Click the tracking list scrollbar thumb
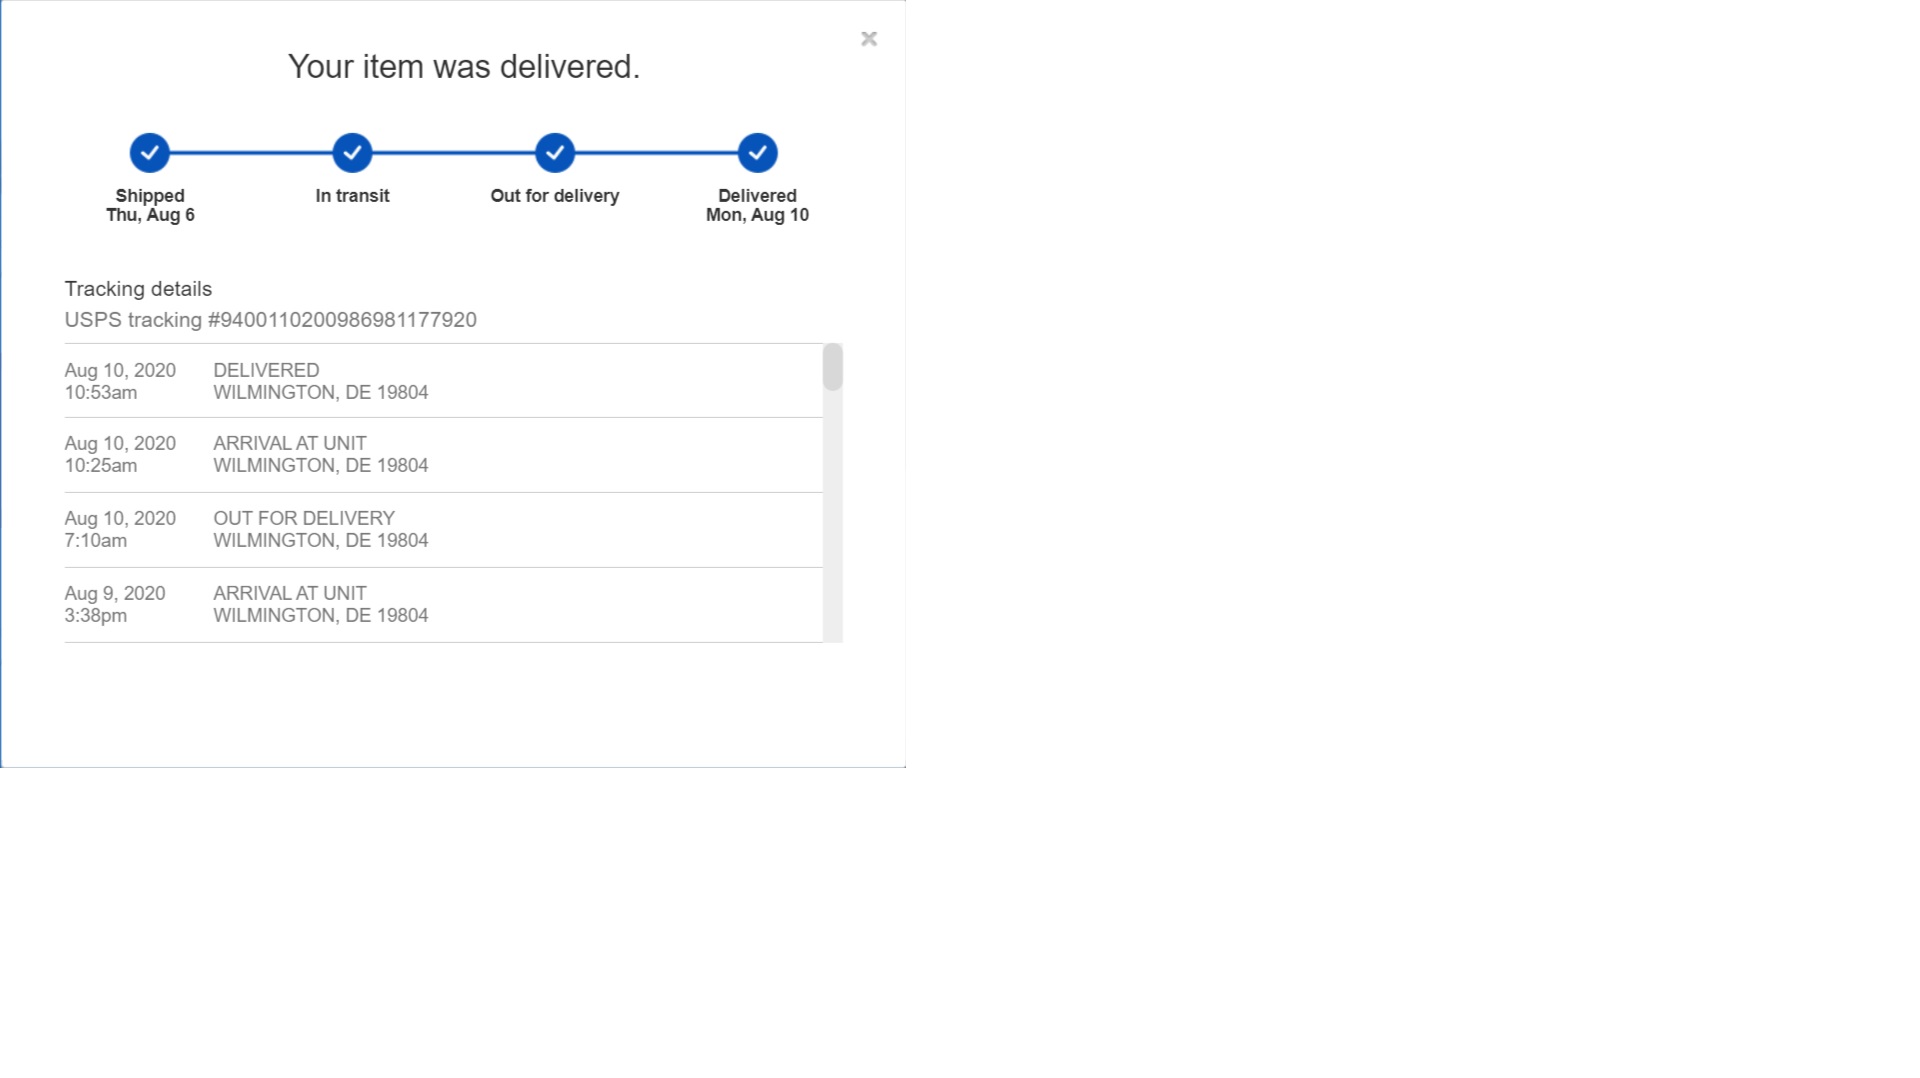This screenshot has height=1078, width=1920. click(832, 367)
